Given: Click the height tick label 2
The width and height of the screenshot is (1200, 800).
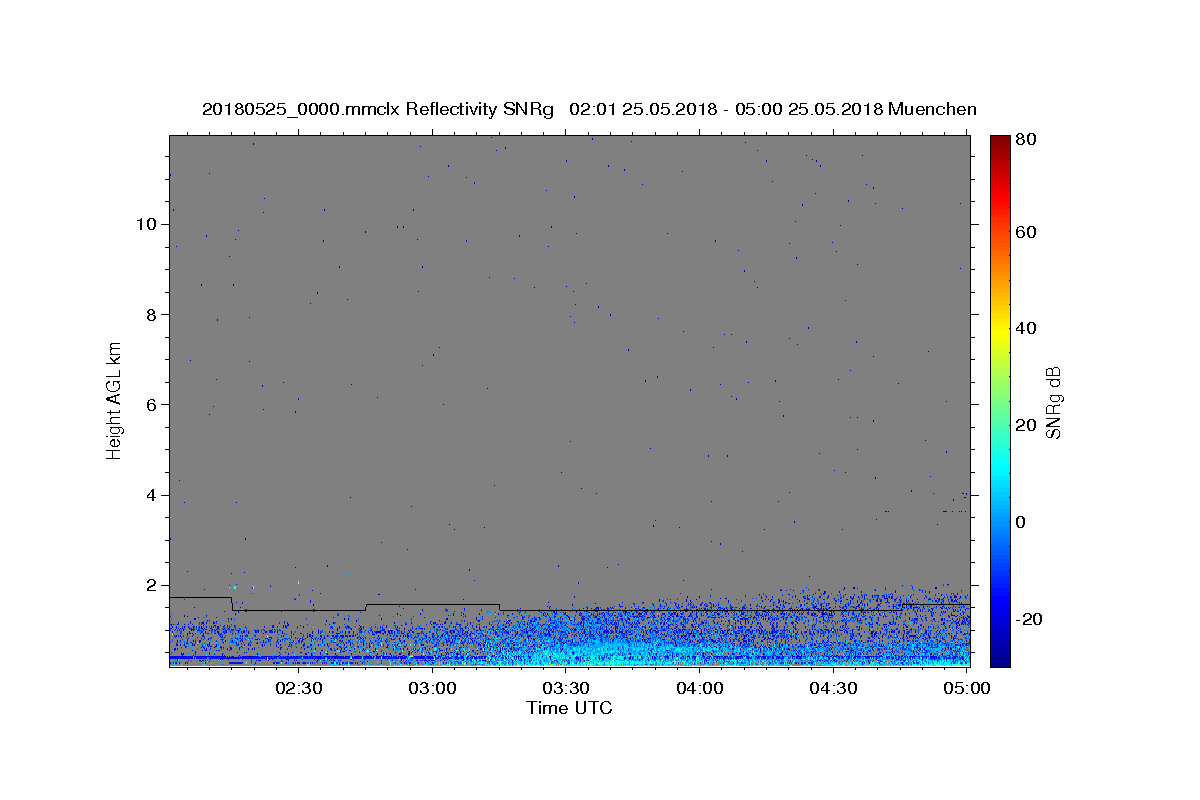Looking at the screenshot, I should 152,585.
